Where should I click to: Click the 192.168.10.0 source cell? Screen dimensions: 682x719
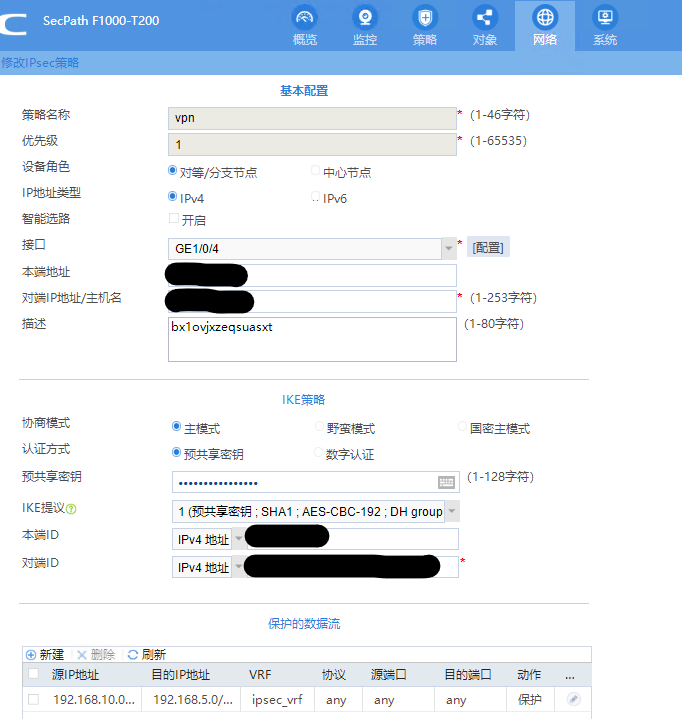click(94, 699)
